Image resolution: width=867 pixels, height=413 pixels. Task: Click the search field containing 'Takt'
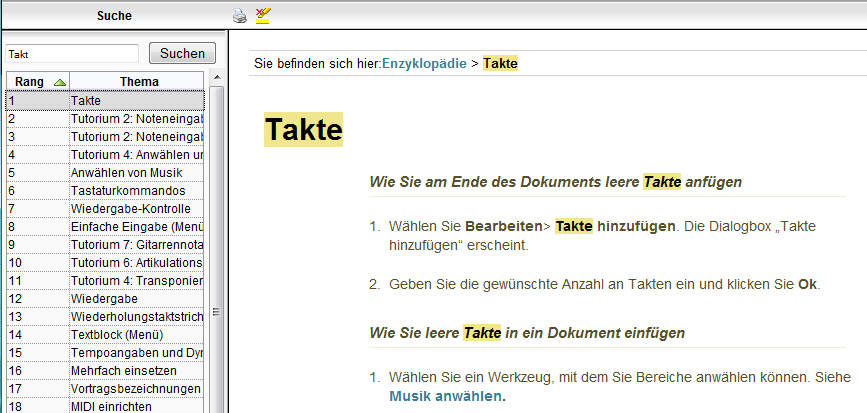point(72,54)
